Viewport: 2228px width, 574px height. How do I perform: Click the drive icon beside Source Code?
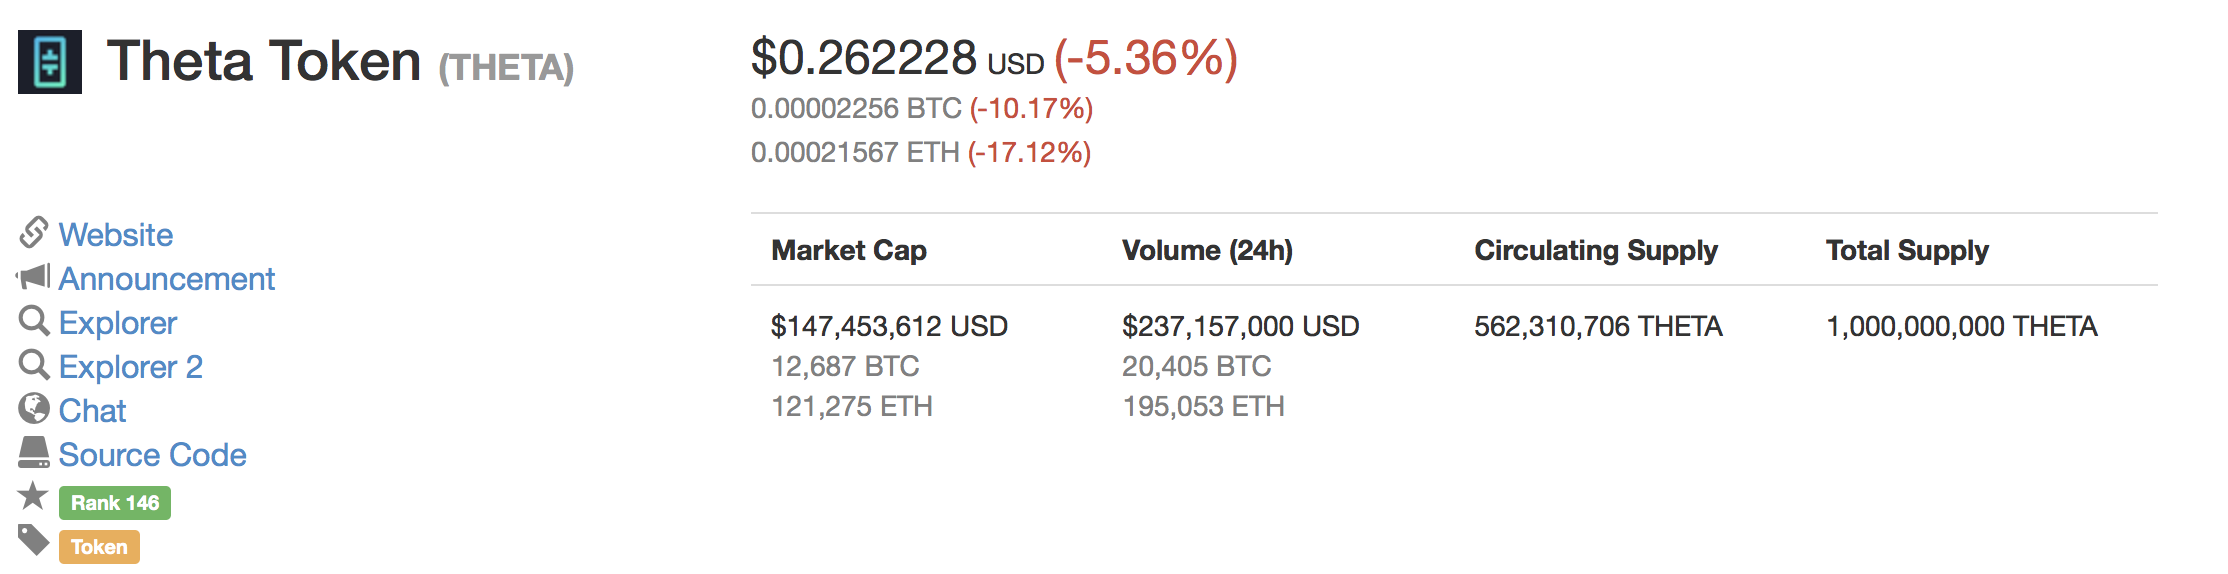coord(34,452)
